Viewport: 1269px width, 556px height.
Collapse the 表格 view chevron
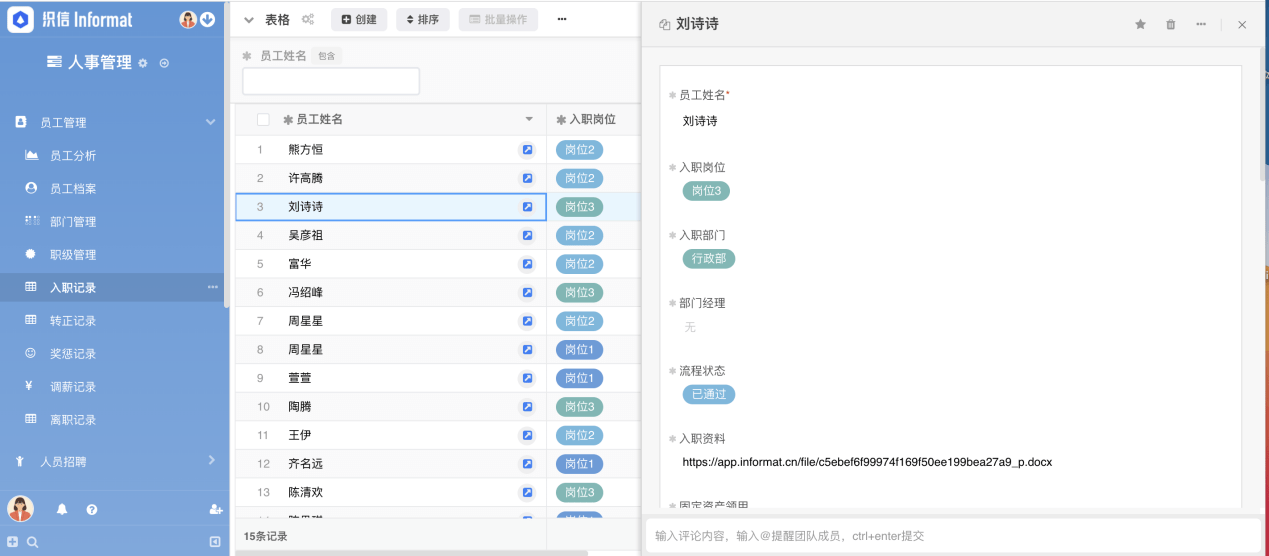click(249, 19)
